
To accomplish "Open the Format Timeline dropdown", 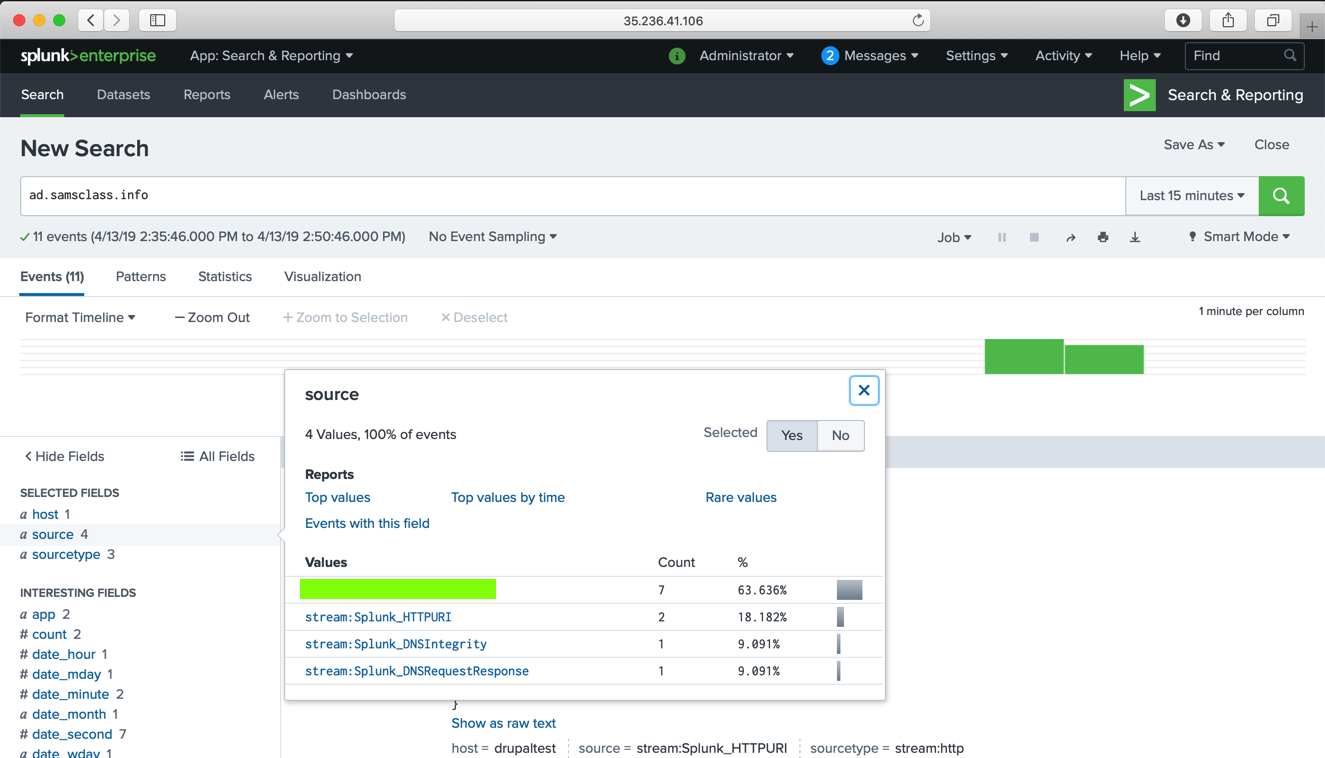I will point(80,318).
